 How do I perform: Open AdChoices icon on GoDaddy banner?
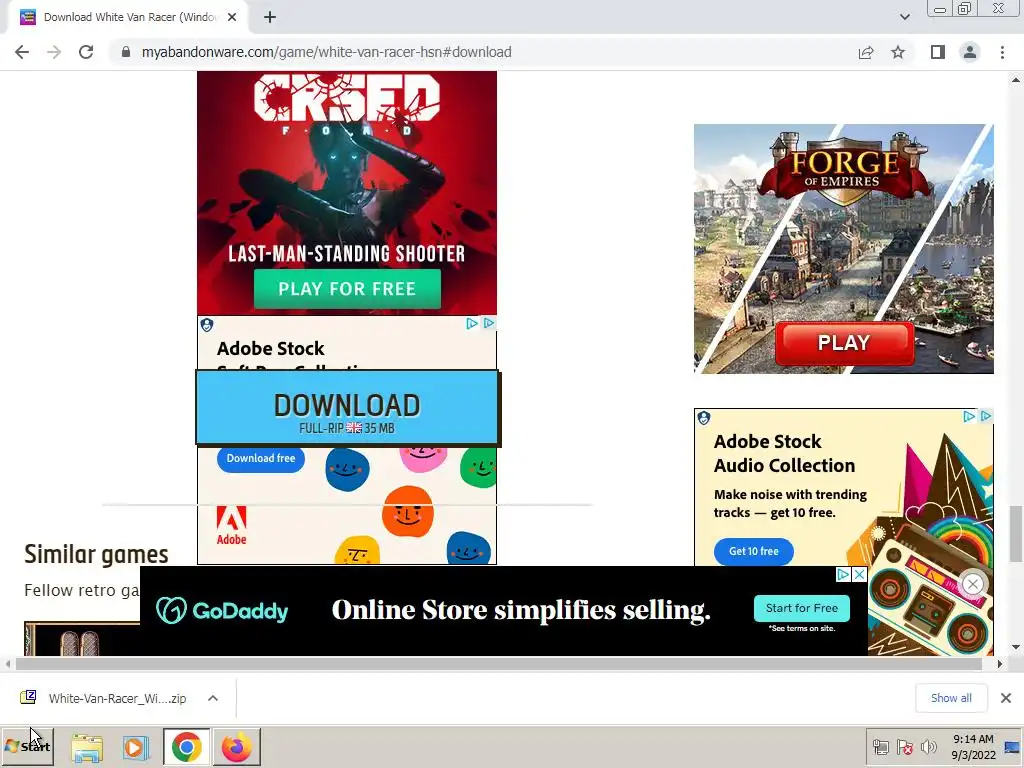844,574
